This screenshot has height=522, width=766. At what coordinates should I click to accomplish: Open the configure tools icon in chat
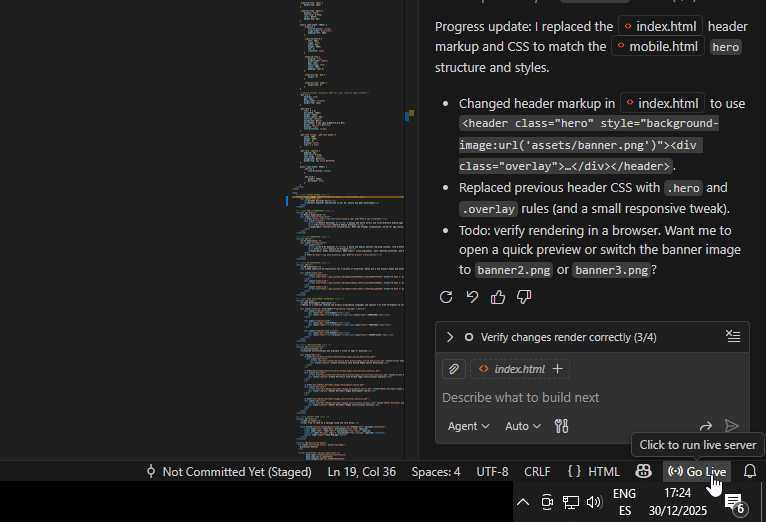[561, 426]
